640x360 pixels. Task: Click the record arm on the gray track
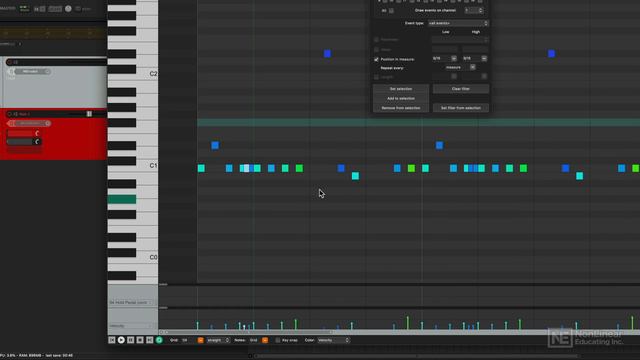[9, 62]
